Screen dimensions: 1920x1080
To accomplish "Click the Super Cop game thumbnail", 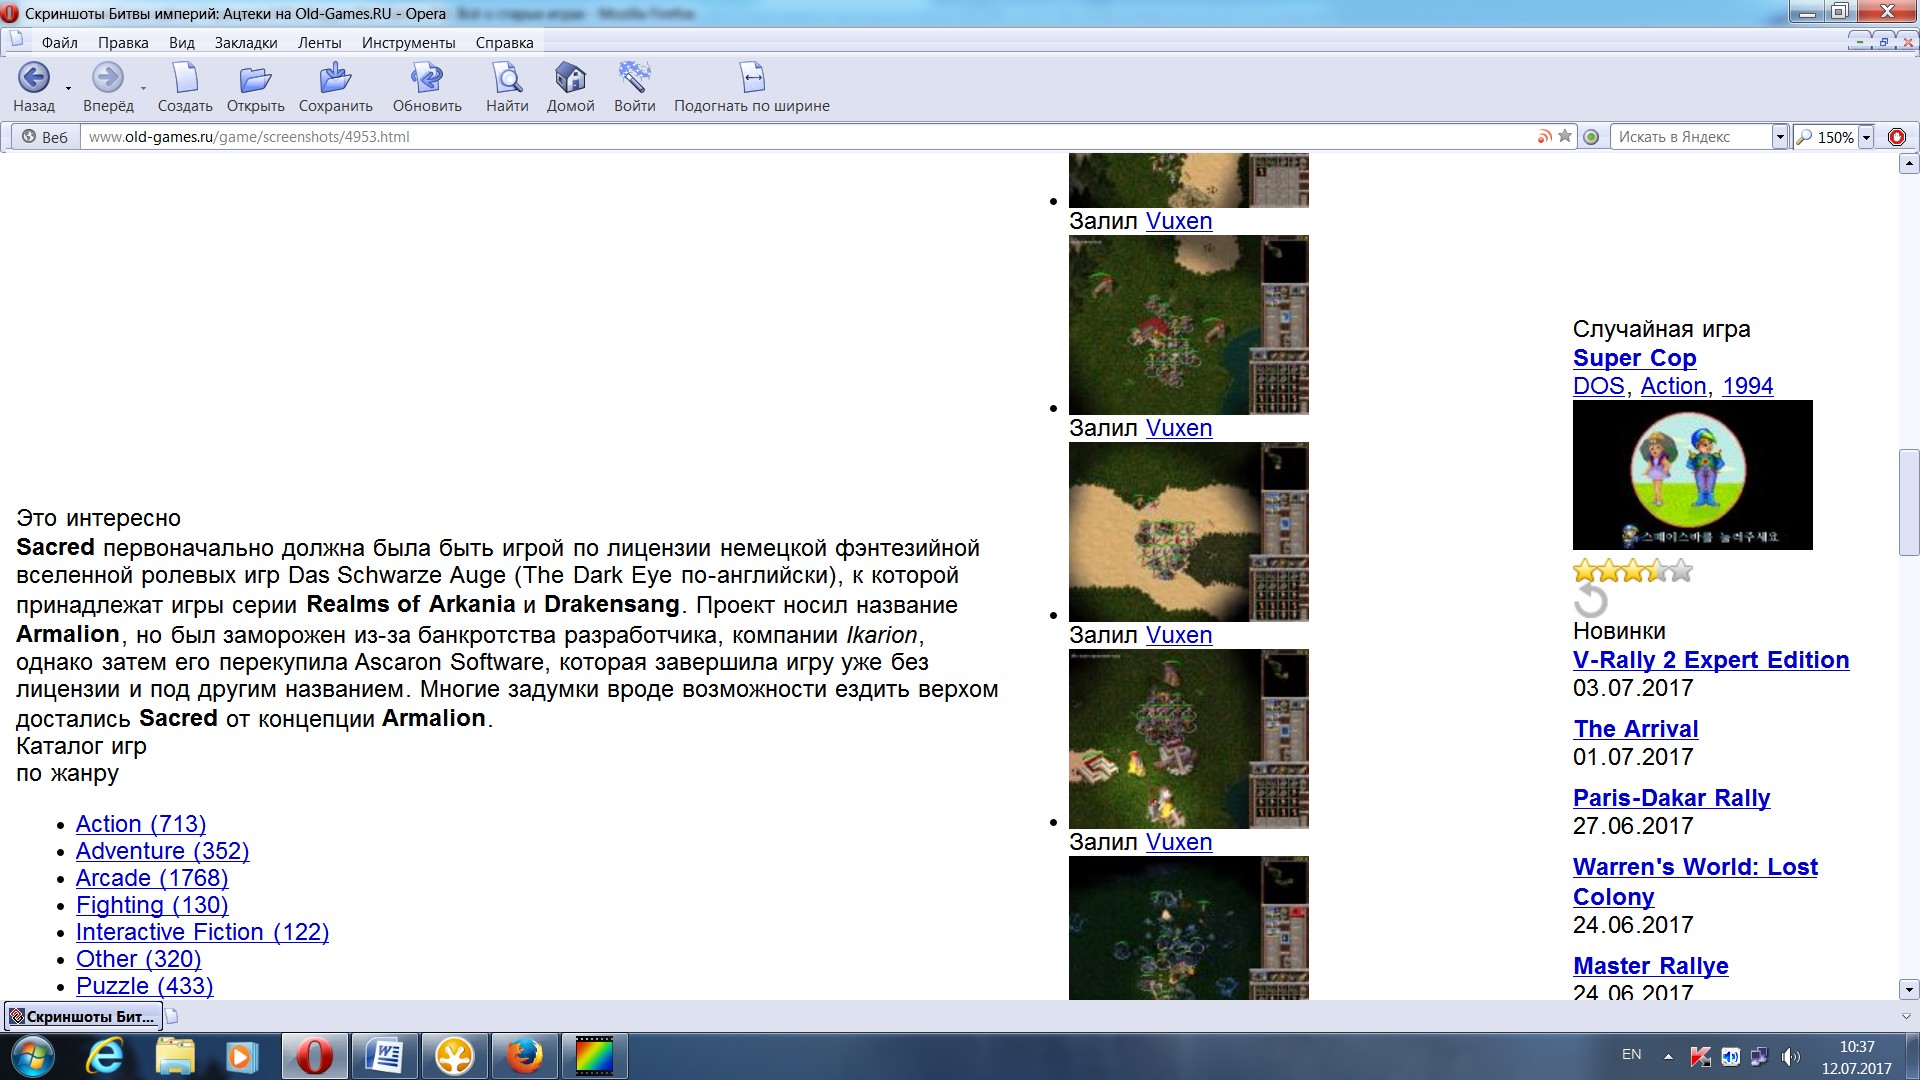I will coord(1692,475).
